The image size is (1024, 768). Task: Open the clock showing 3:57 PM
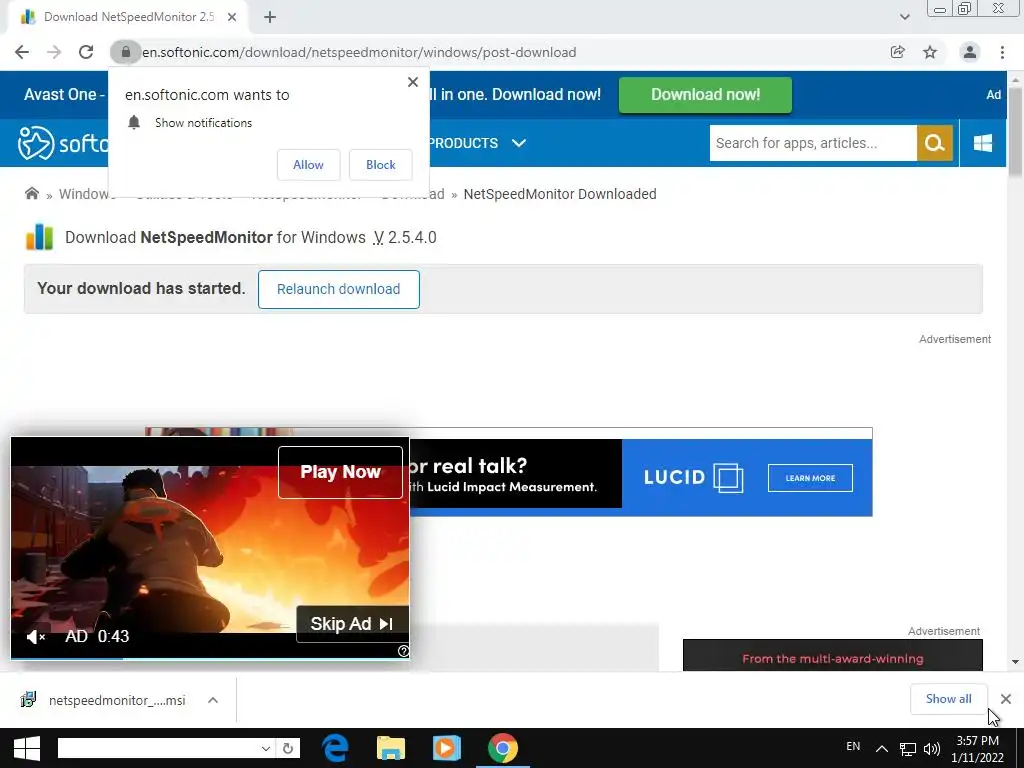pyautogui.click(x=977, y=749)
